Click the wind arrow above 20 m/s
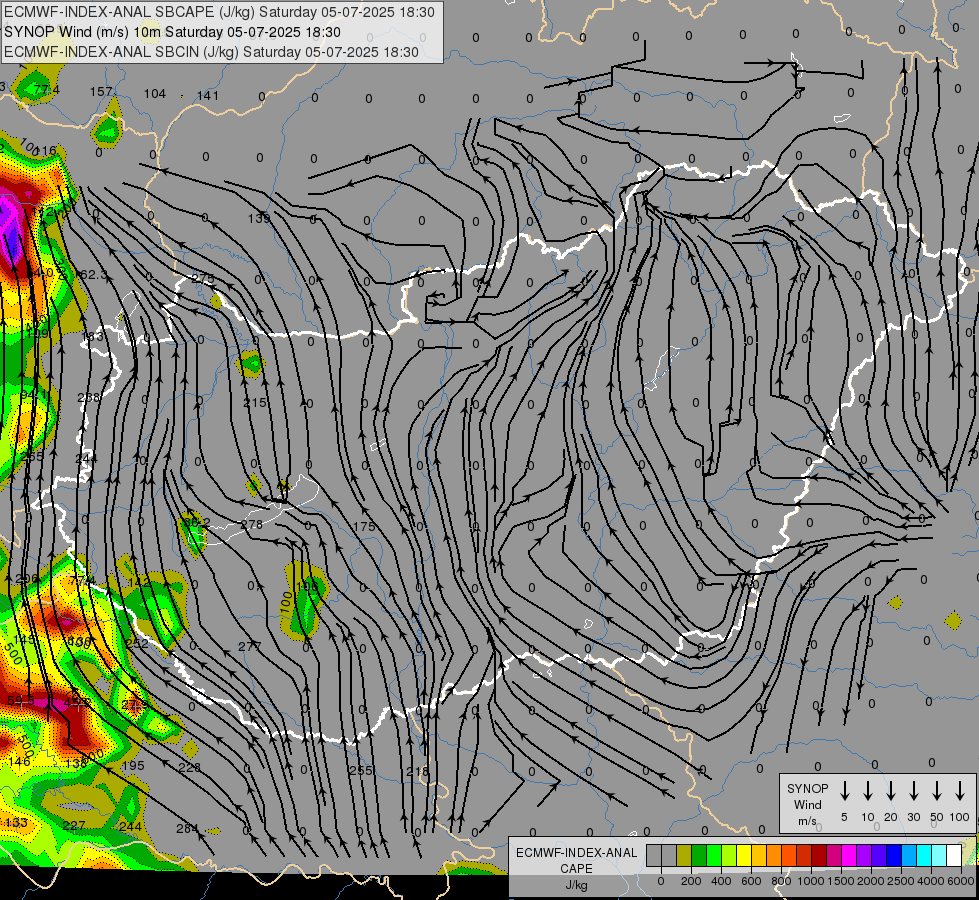Viewport: 979px width, 900px height. click(891, 790)
